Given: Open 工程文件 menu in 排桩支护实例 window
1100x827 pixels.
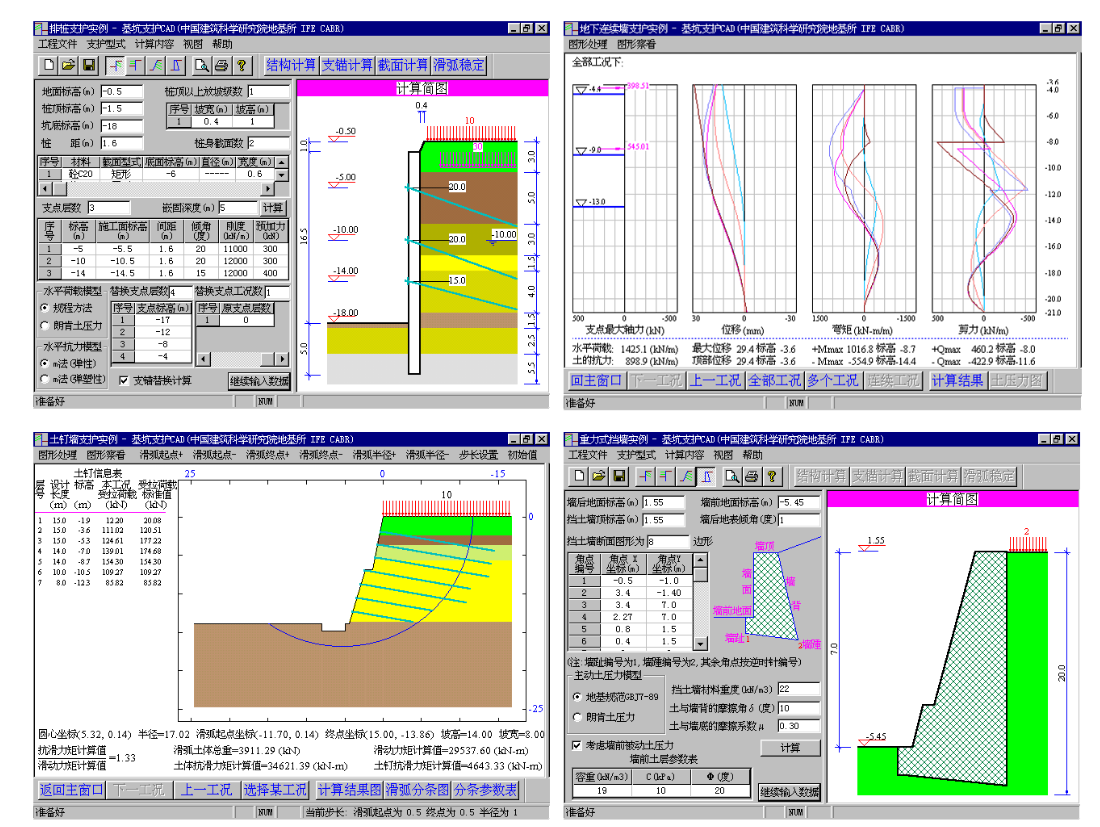Looking at the screenshot, I should click(x=58, y=45).
